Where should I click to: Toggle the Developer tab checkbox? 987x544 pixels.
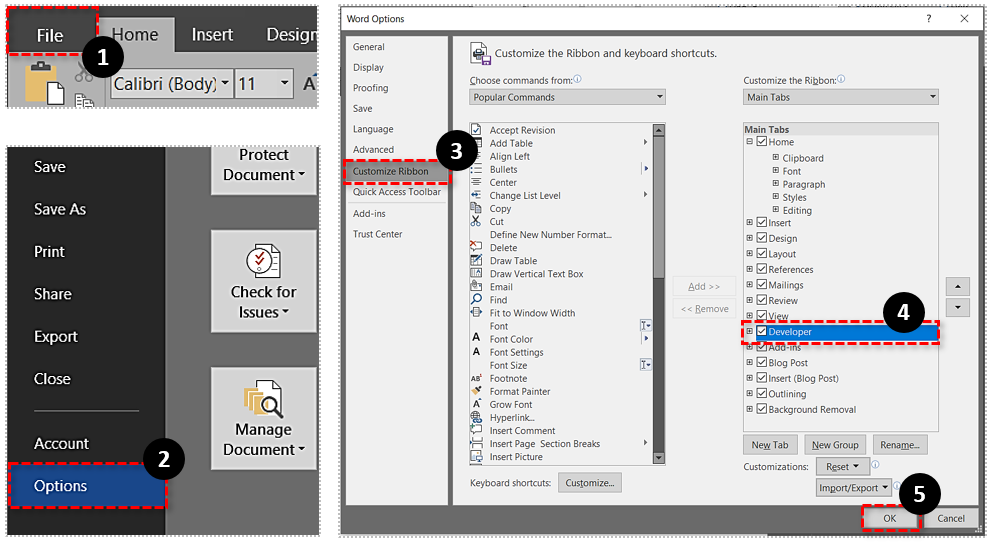[x=762, y=331]
